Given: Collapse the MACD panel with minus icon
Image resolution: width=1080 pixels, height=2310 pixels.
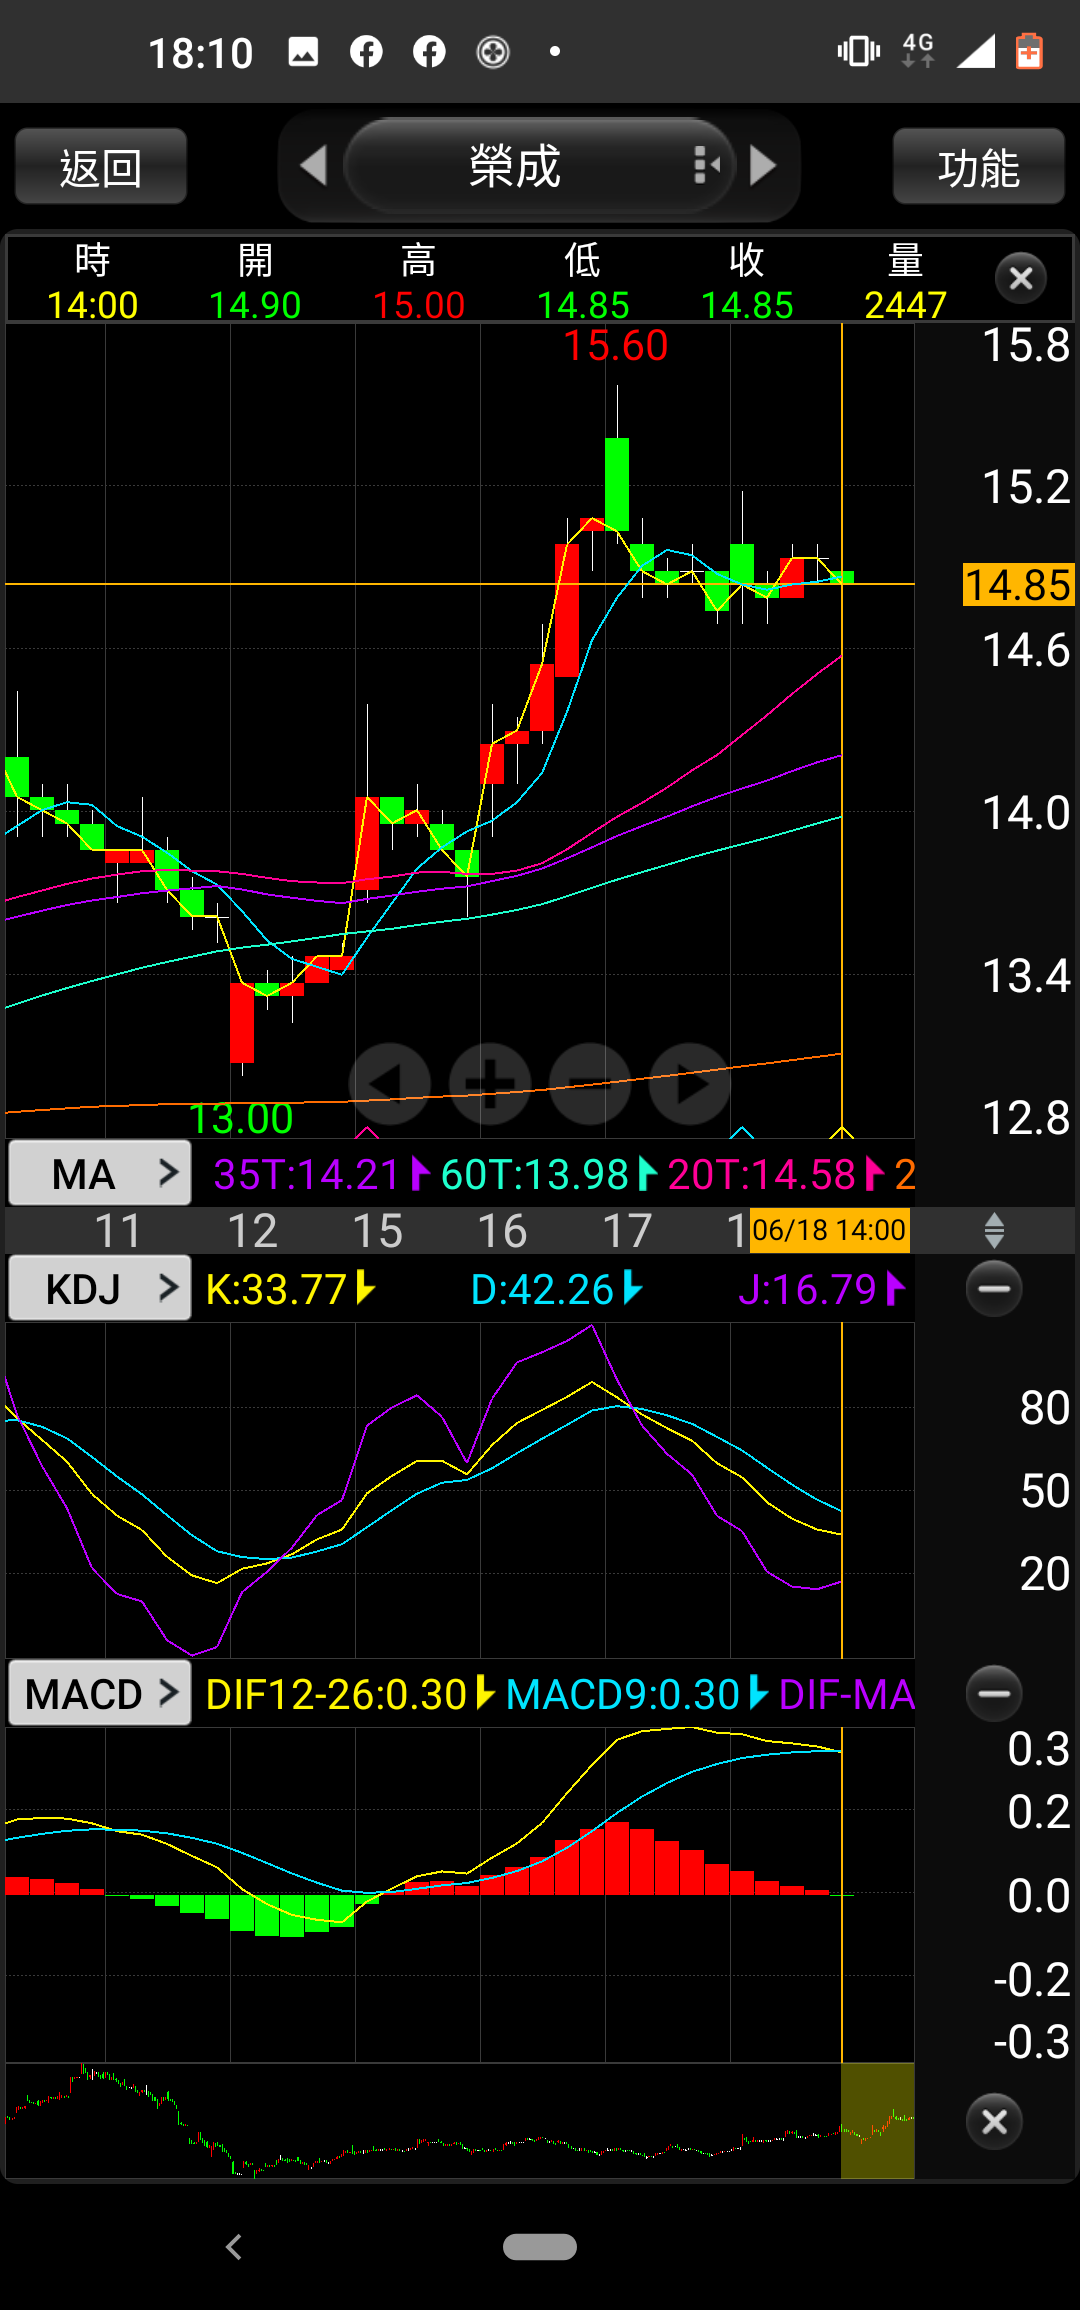Looking at the screenshot, I should [994, 1693].
